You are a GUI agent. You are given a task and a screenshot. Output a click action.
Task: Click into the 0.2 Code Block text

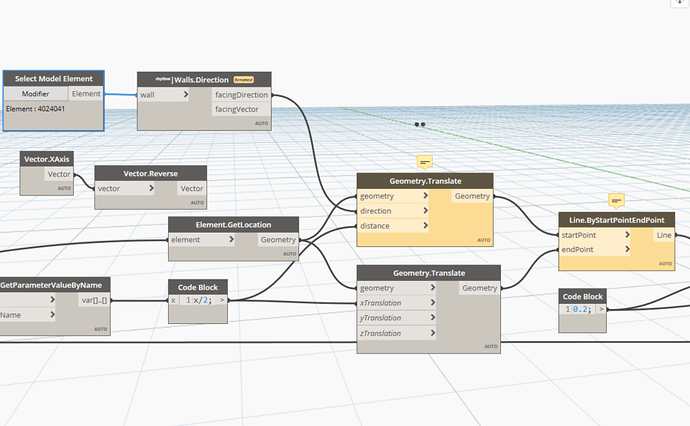point(581,309)
